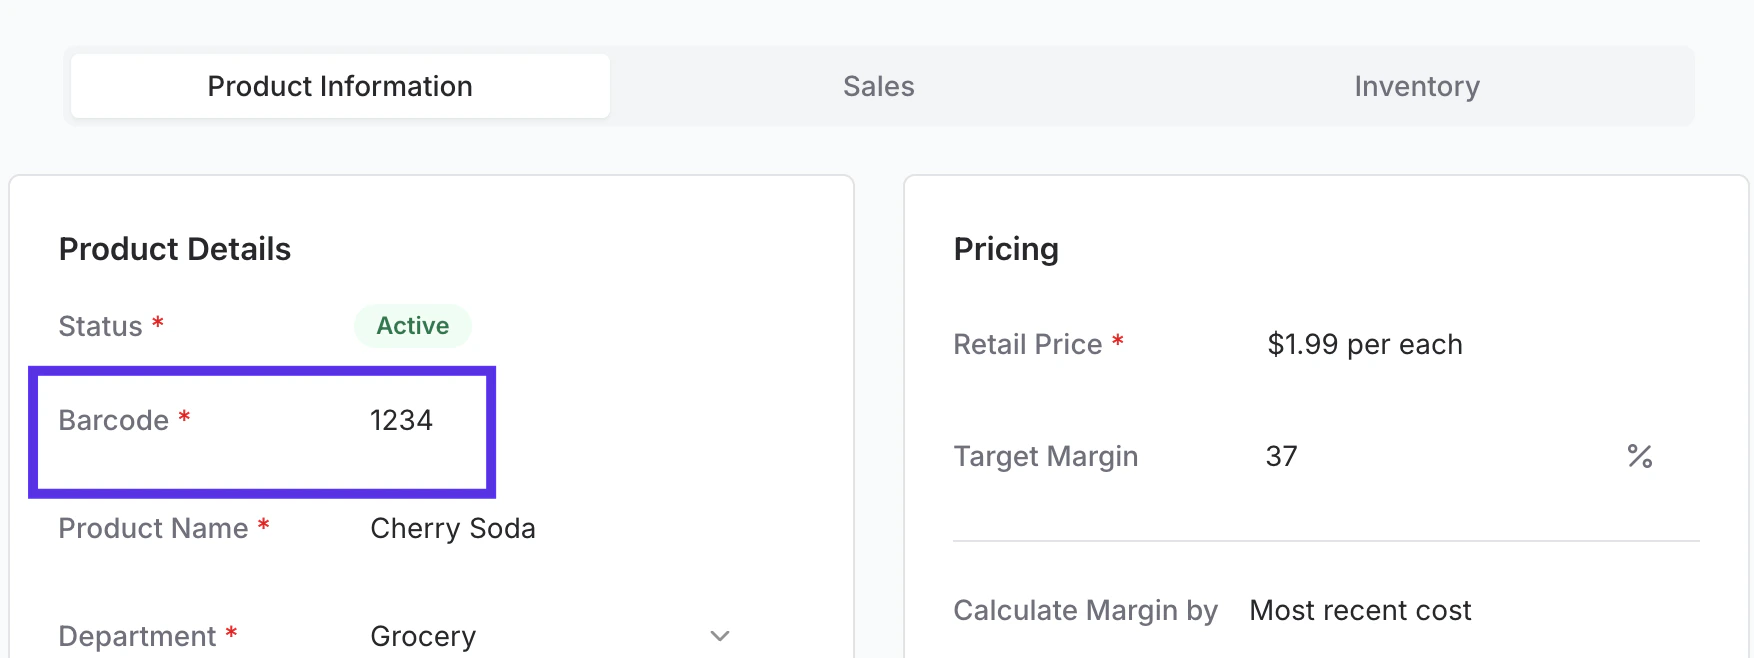Image resolution: width=1754 pixels, height=658 pixels.
Task: Click the Department field label
Action: point(137,636)
